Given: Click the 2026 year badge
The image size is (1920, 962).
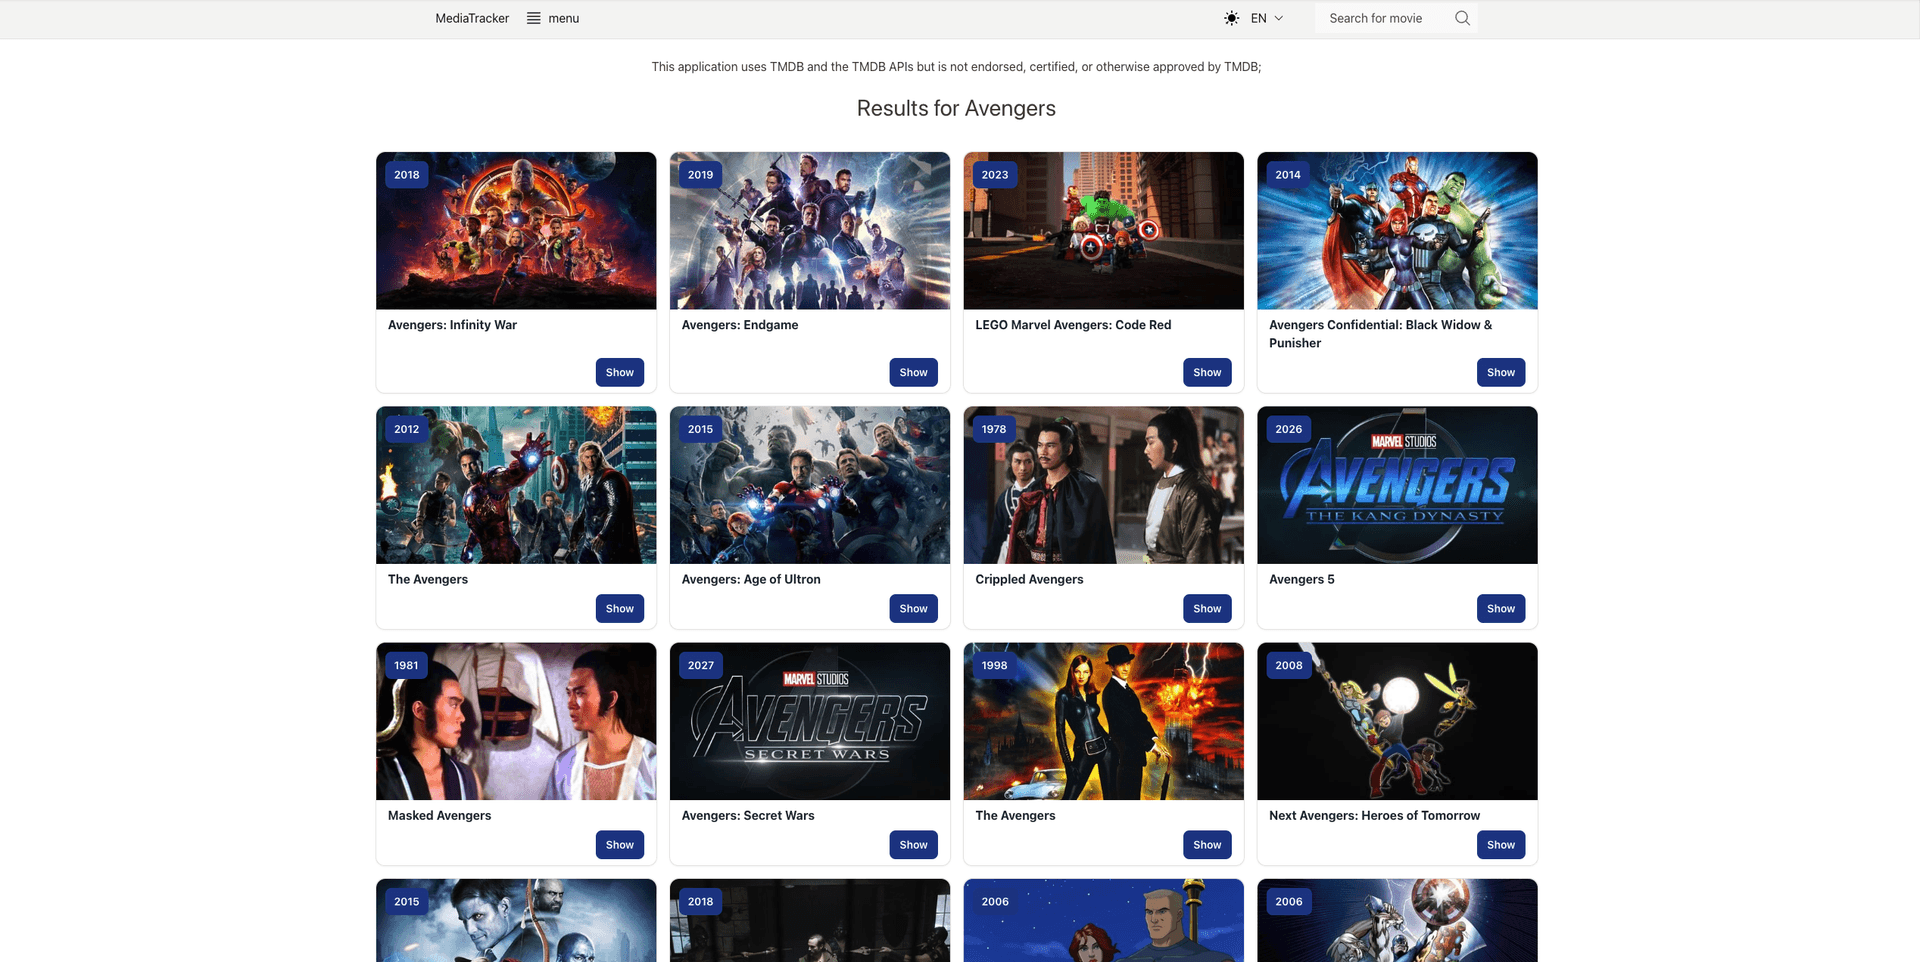Looking at the screenshot, I should coord(1289,429).
